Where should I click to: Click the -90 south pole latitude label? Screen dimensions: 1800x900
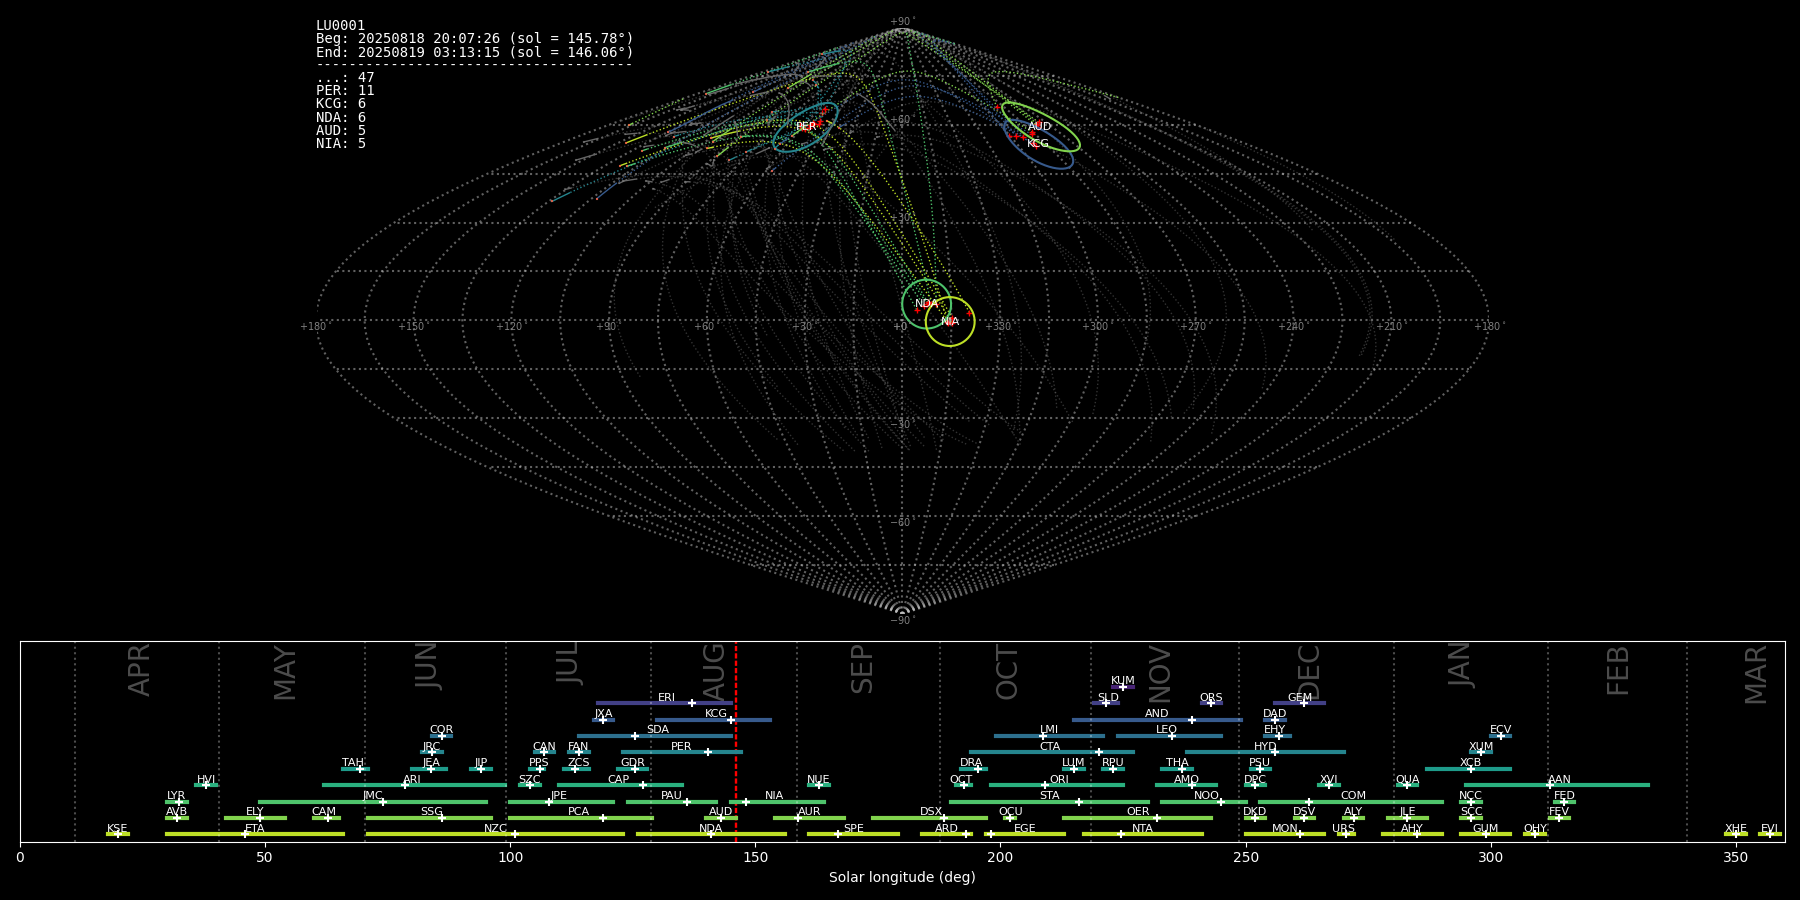click(902, 621)
